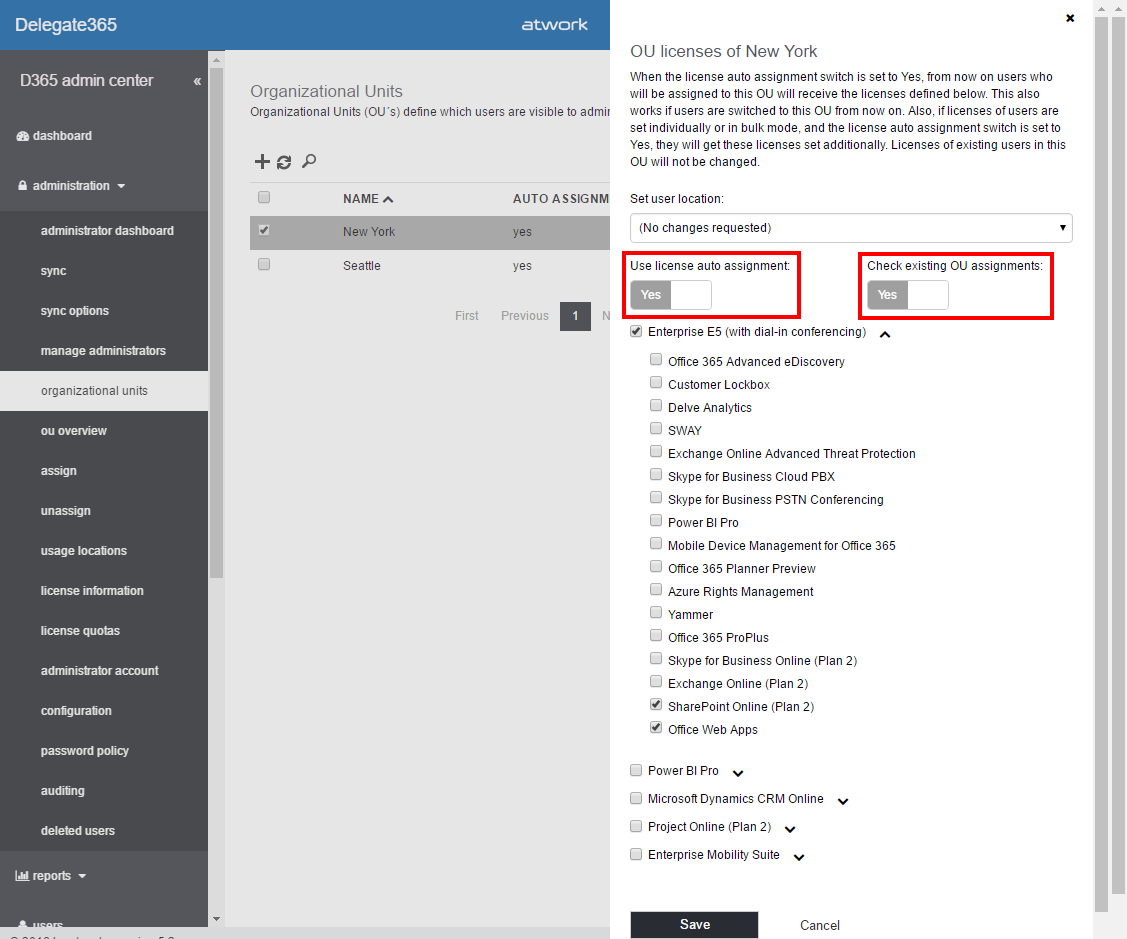
Task: Check Azure Rights Management
Action: [x=656, y=590]
